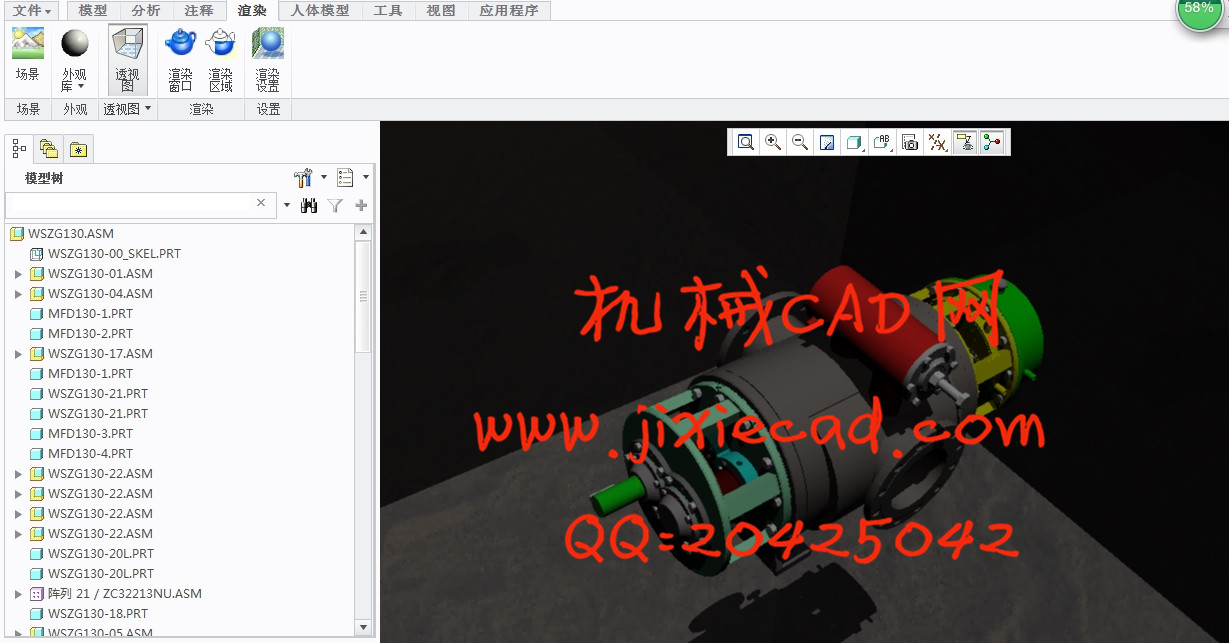The width and height of the screenshot is (1229, 643).
Task: Click the binoculars find icon
Action: [x=309, y=205]
